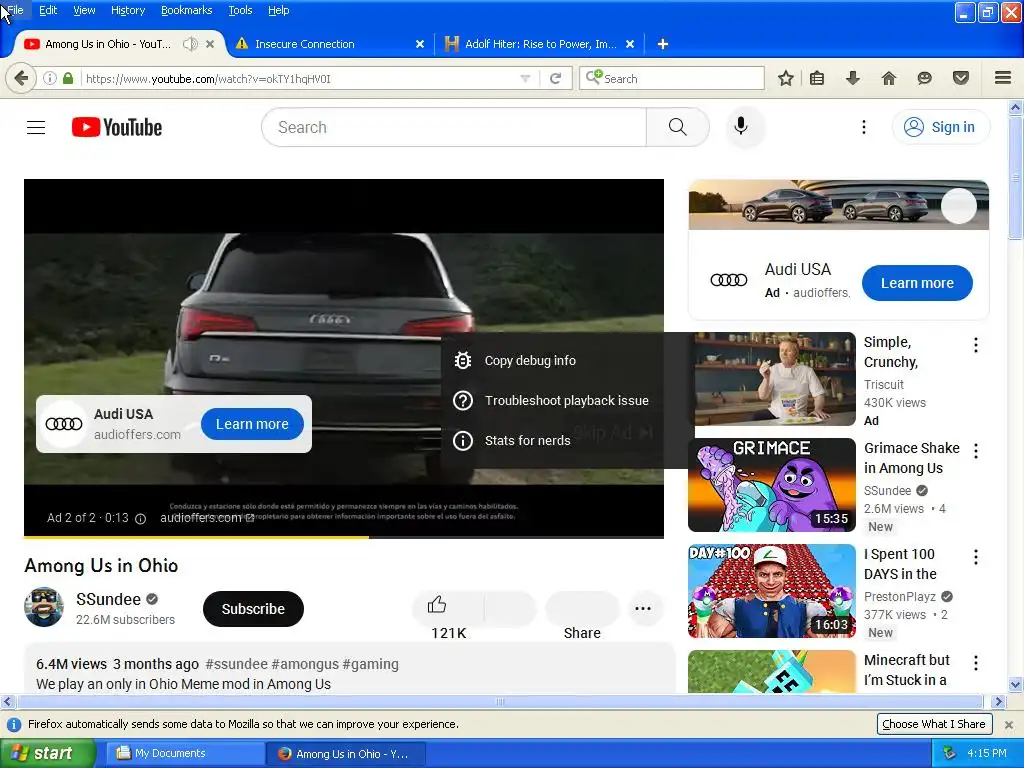Image resolution: width=1024 pixels, height=768 pixels.
Task: Show site information icon in address bar
Action: 50,78
